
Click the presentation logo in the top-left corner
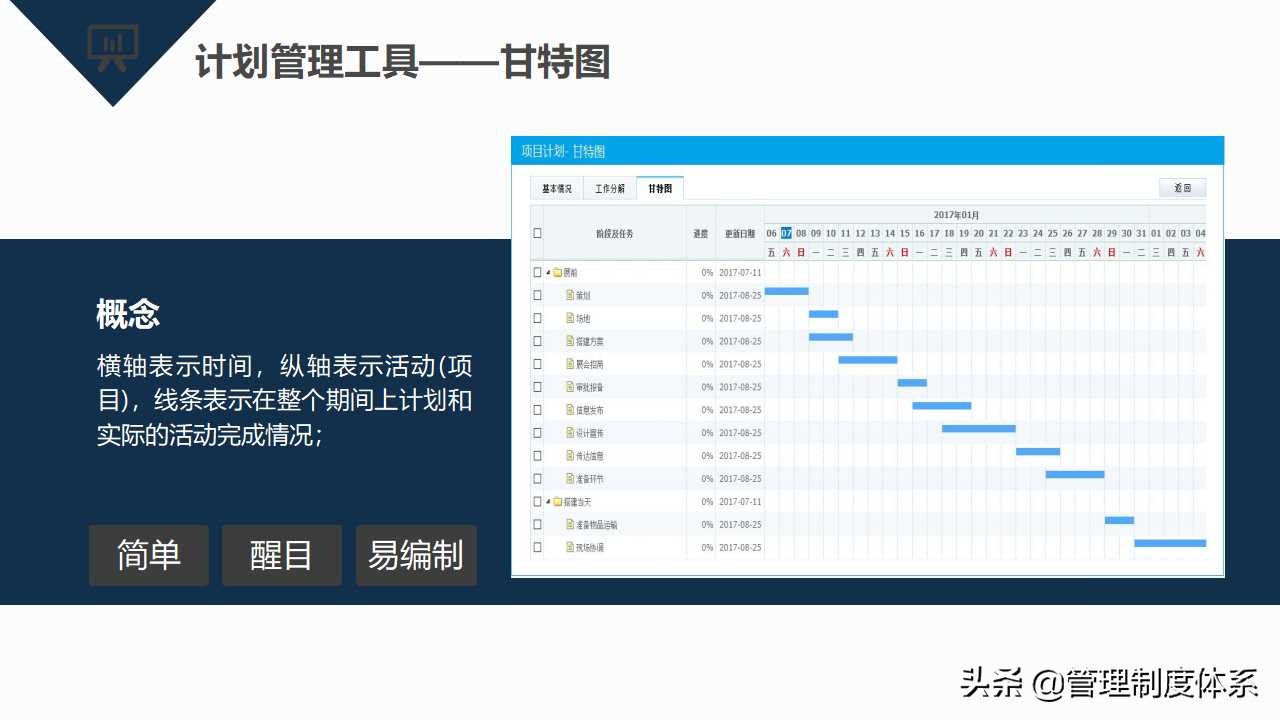click(x=115, y=42)
